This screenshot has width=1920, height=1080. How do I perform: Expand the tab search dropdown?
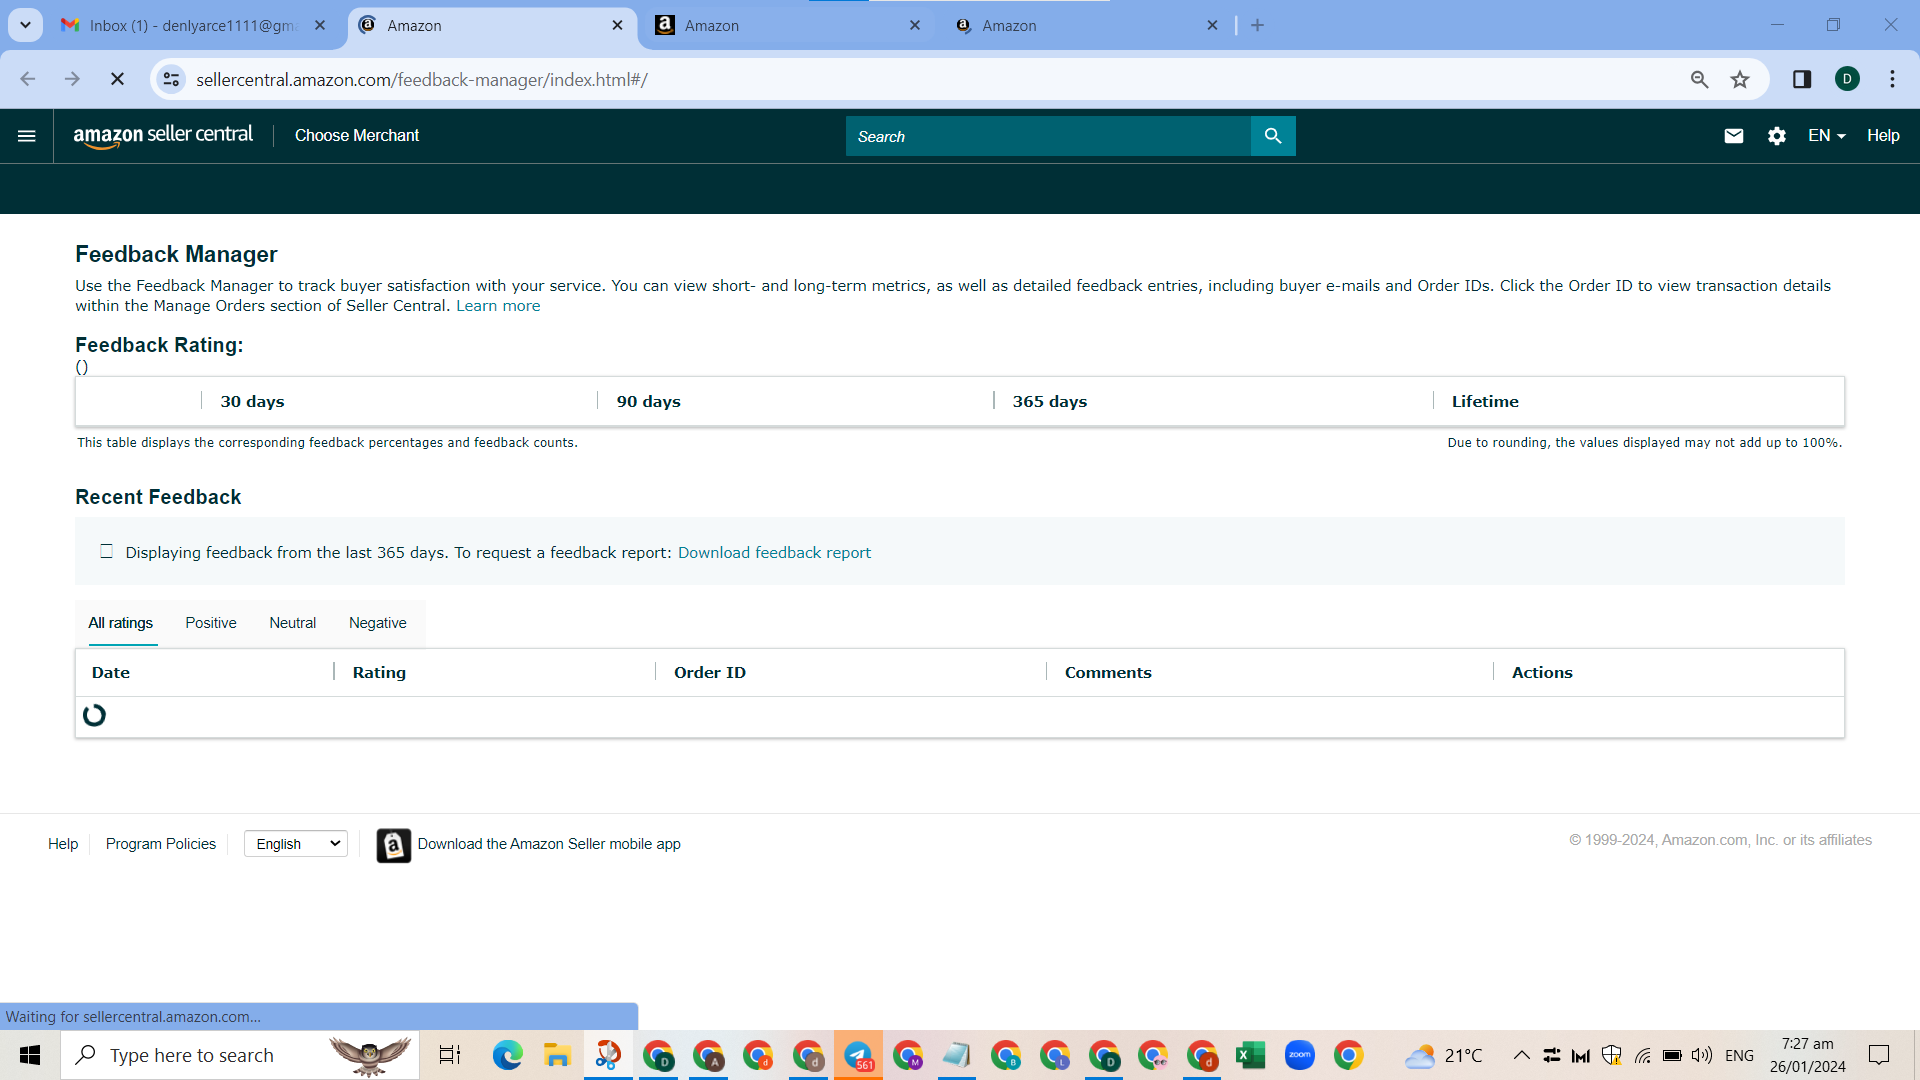click(x=25, y=26)
